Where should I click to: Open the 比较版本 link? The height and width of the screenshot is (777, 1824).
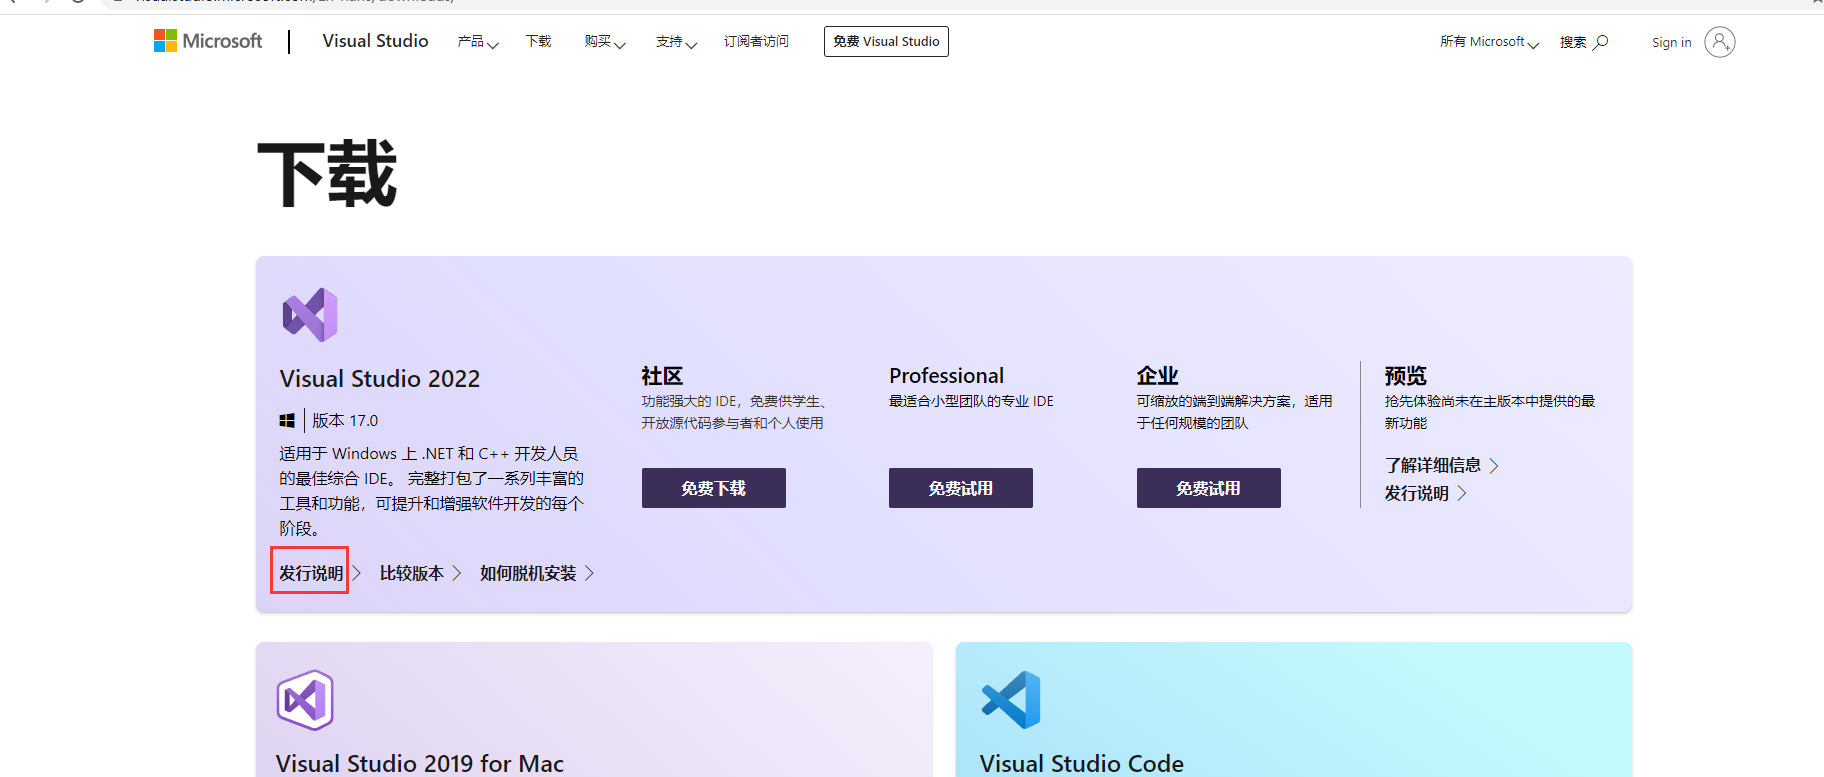click(420, 573)
